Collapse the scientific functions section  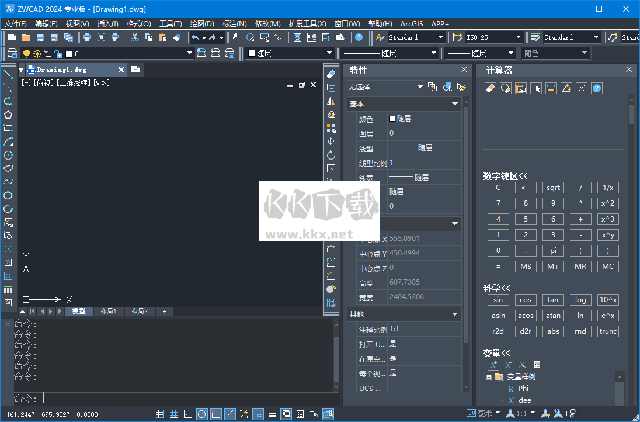click(497, 288)
